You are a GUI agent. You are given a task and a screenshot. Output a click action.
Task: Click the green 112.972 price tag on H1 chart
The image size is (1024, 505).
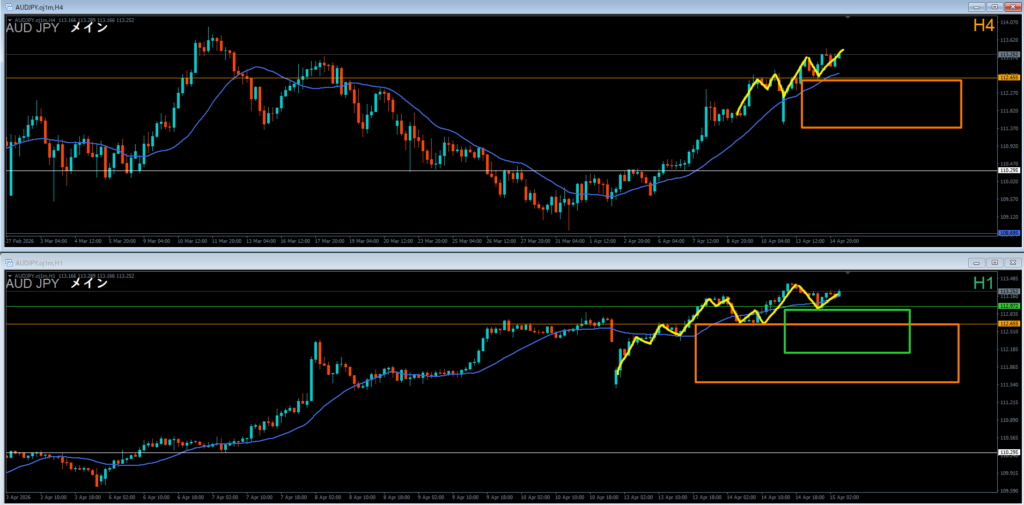(x=1008, y=306)
